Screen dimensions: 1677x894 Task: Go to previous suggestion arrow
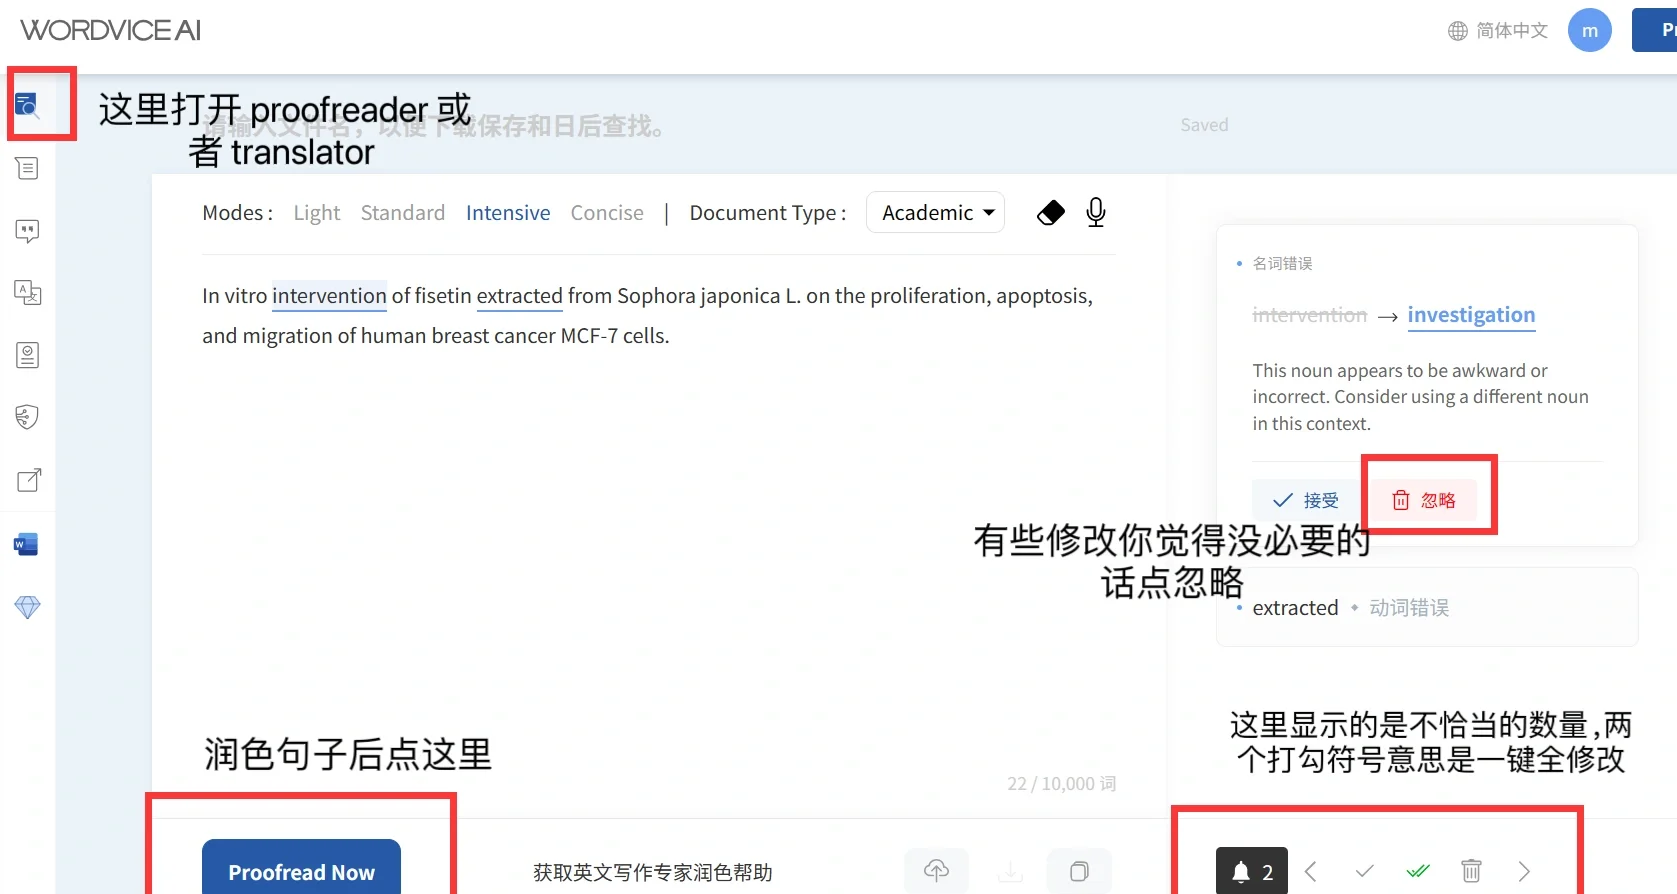pyautogui.click(x=1311, y=871)
